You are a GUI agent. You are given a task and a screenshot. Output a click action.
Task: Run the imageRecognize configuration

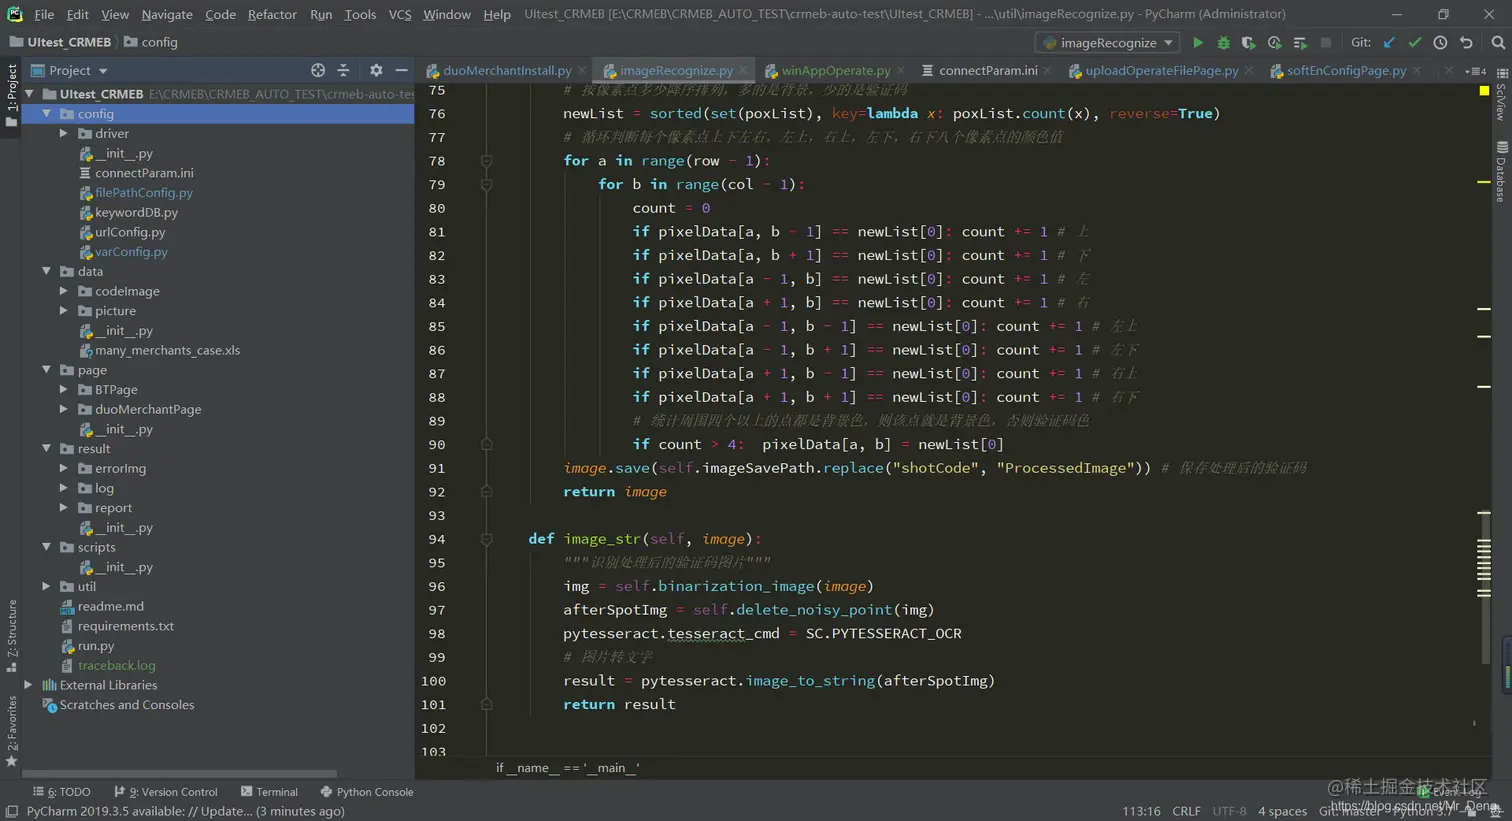pos(1197,43)
